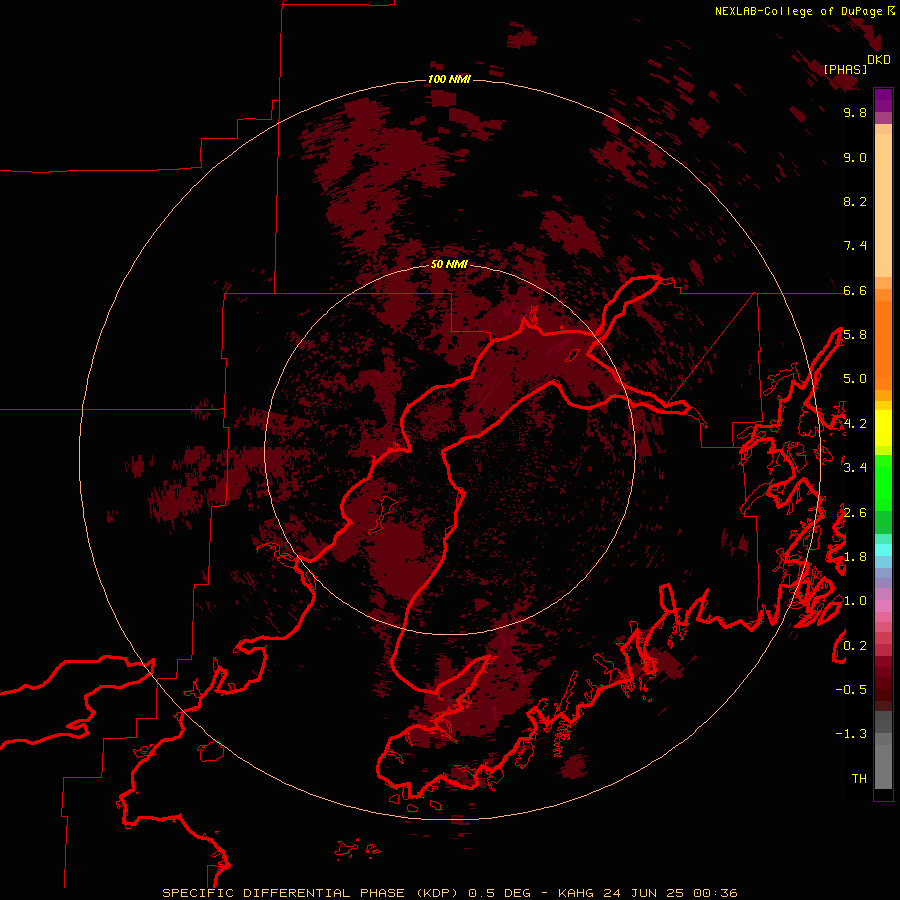This screenshot has width=900, height=900.
Task: Pick the orange segment of the color bar
Action: pyautogui.click(x=883, y=344)
